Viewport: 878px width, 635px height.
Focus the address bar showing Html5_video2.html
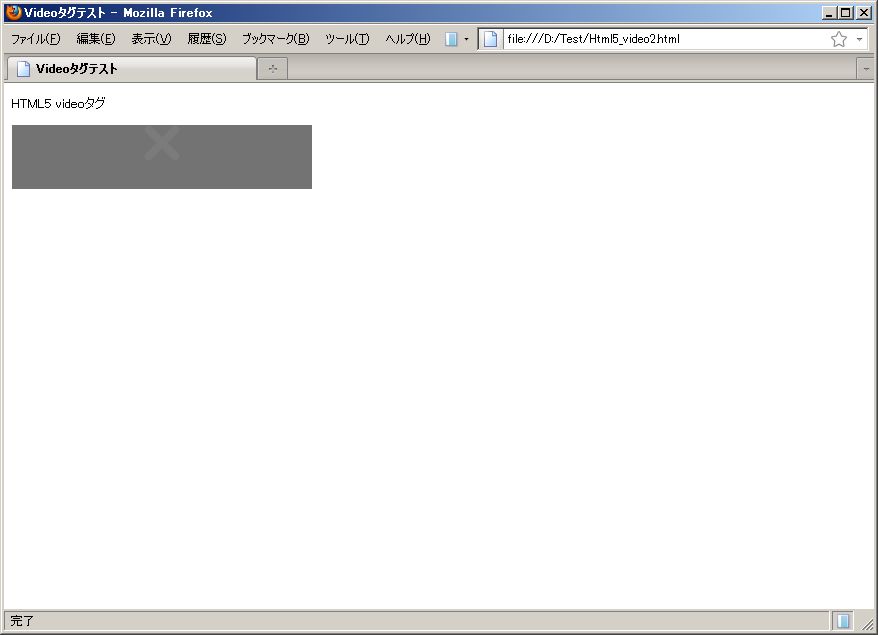(x=660, y=39)
